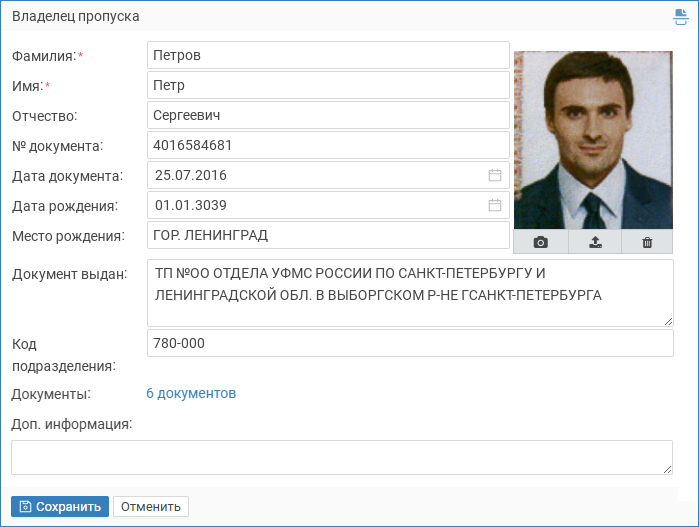Click the pass holder photo thumbnail
Screen dimensions: 699x527
593,140
